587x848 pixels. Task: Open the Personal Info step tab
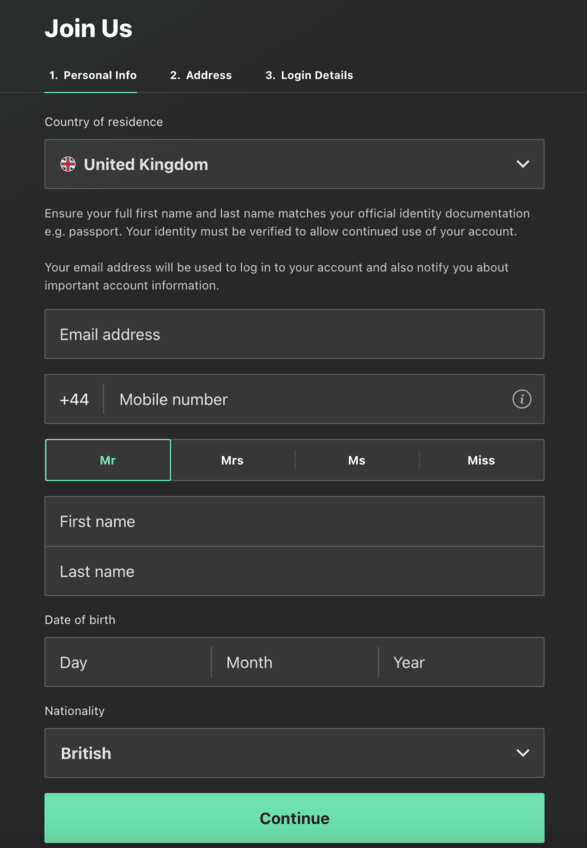click(x=93, y=75)
